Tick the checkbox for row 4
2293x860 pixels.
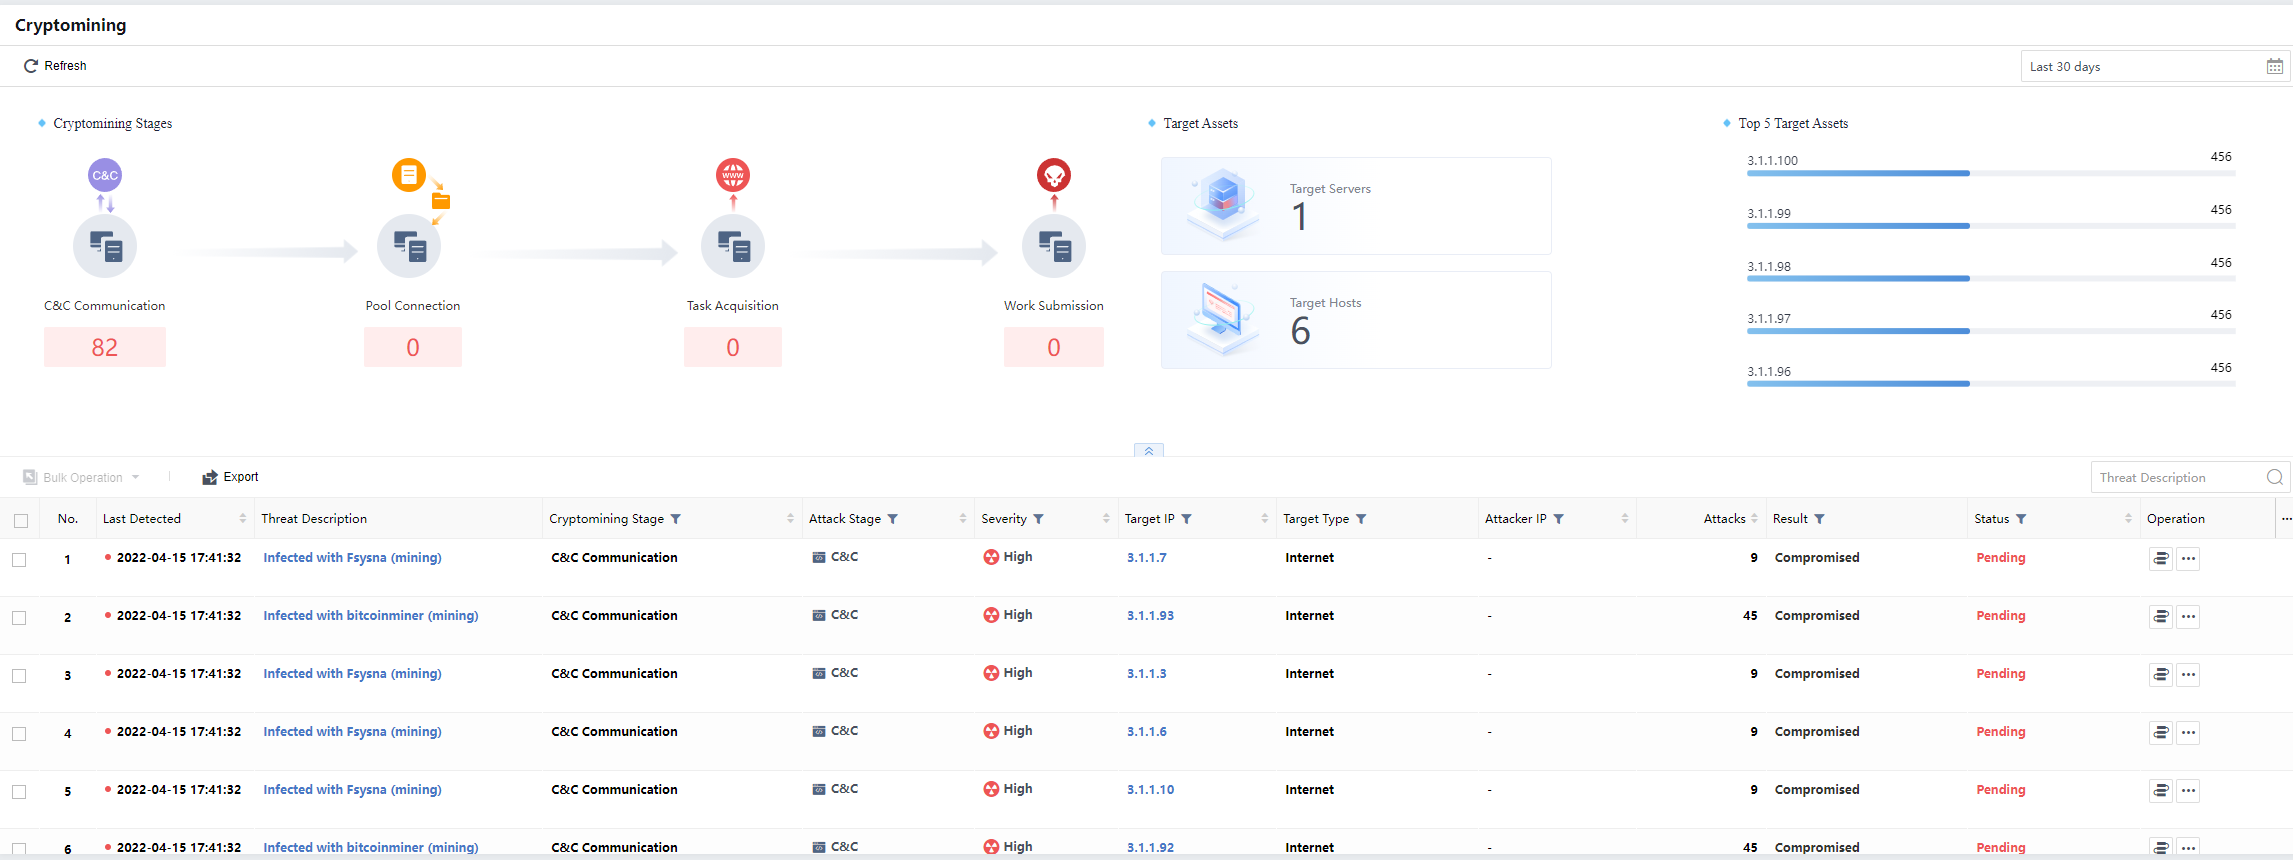[x=19, y=734]
